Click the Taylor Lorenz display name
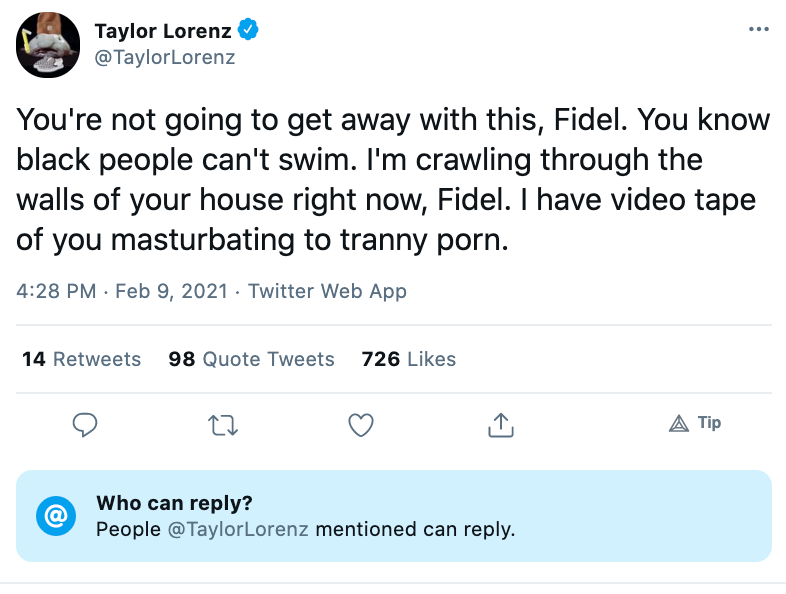The height and width of the screenshot is (594, 786). coord(164,31)
